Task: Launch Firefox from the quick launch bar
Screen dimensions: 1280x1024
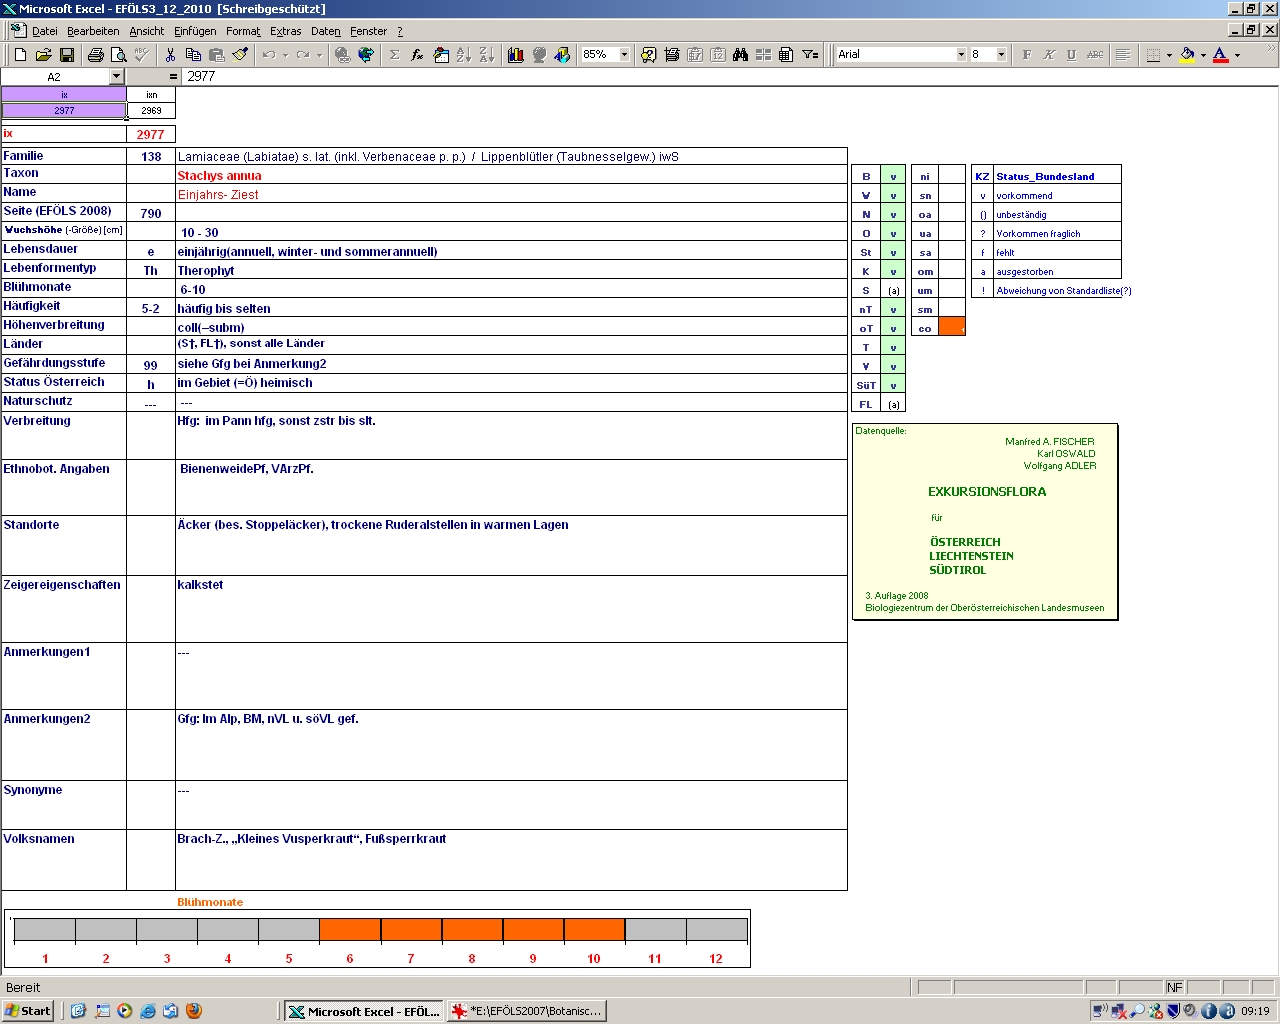Action: 193,1011
